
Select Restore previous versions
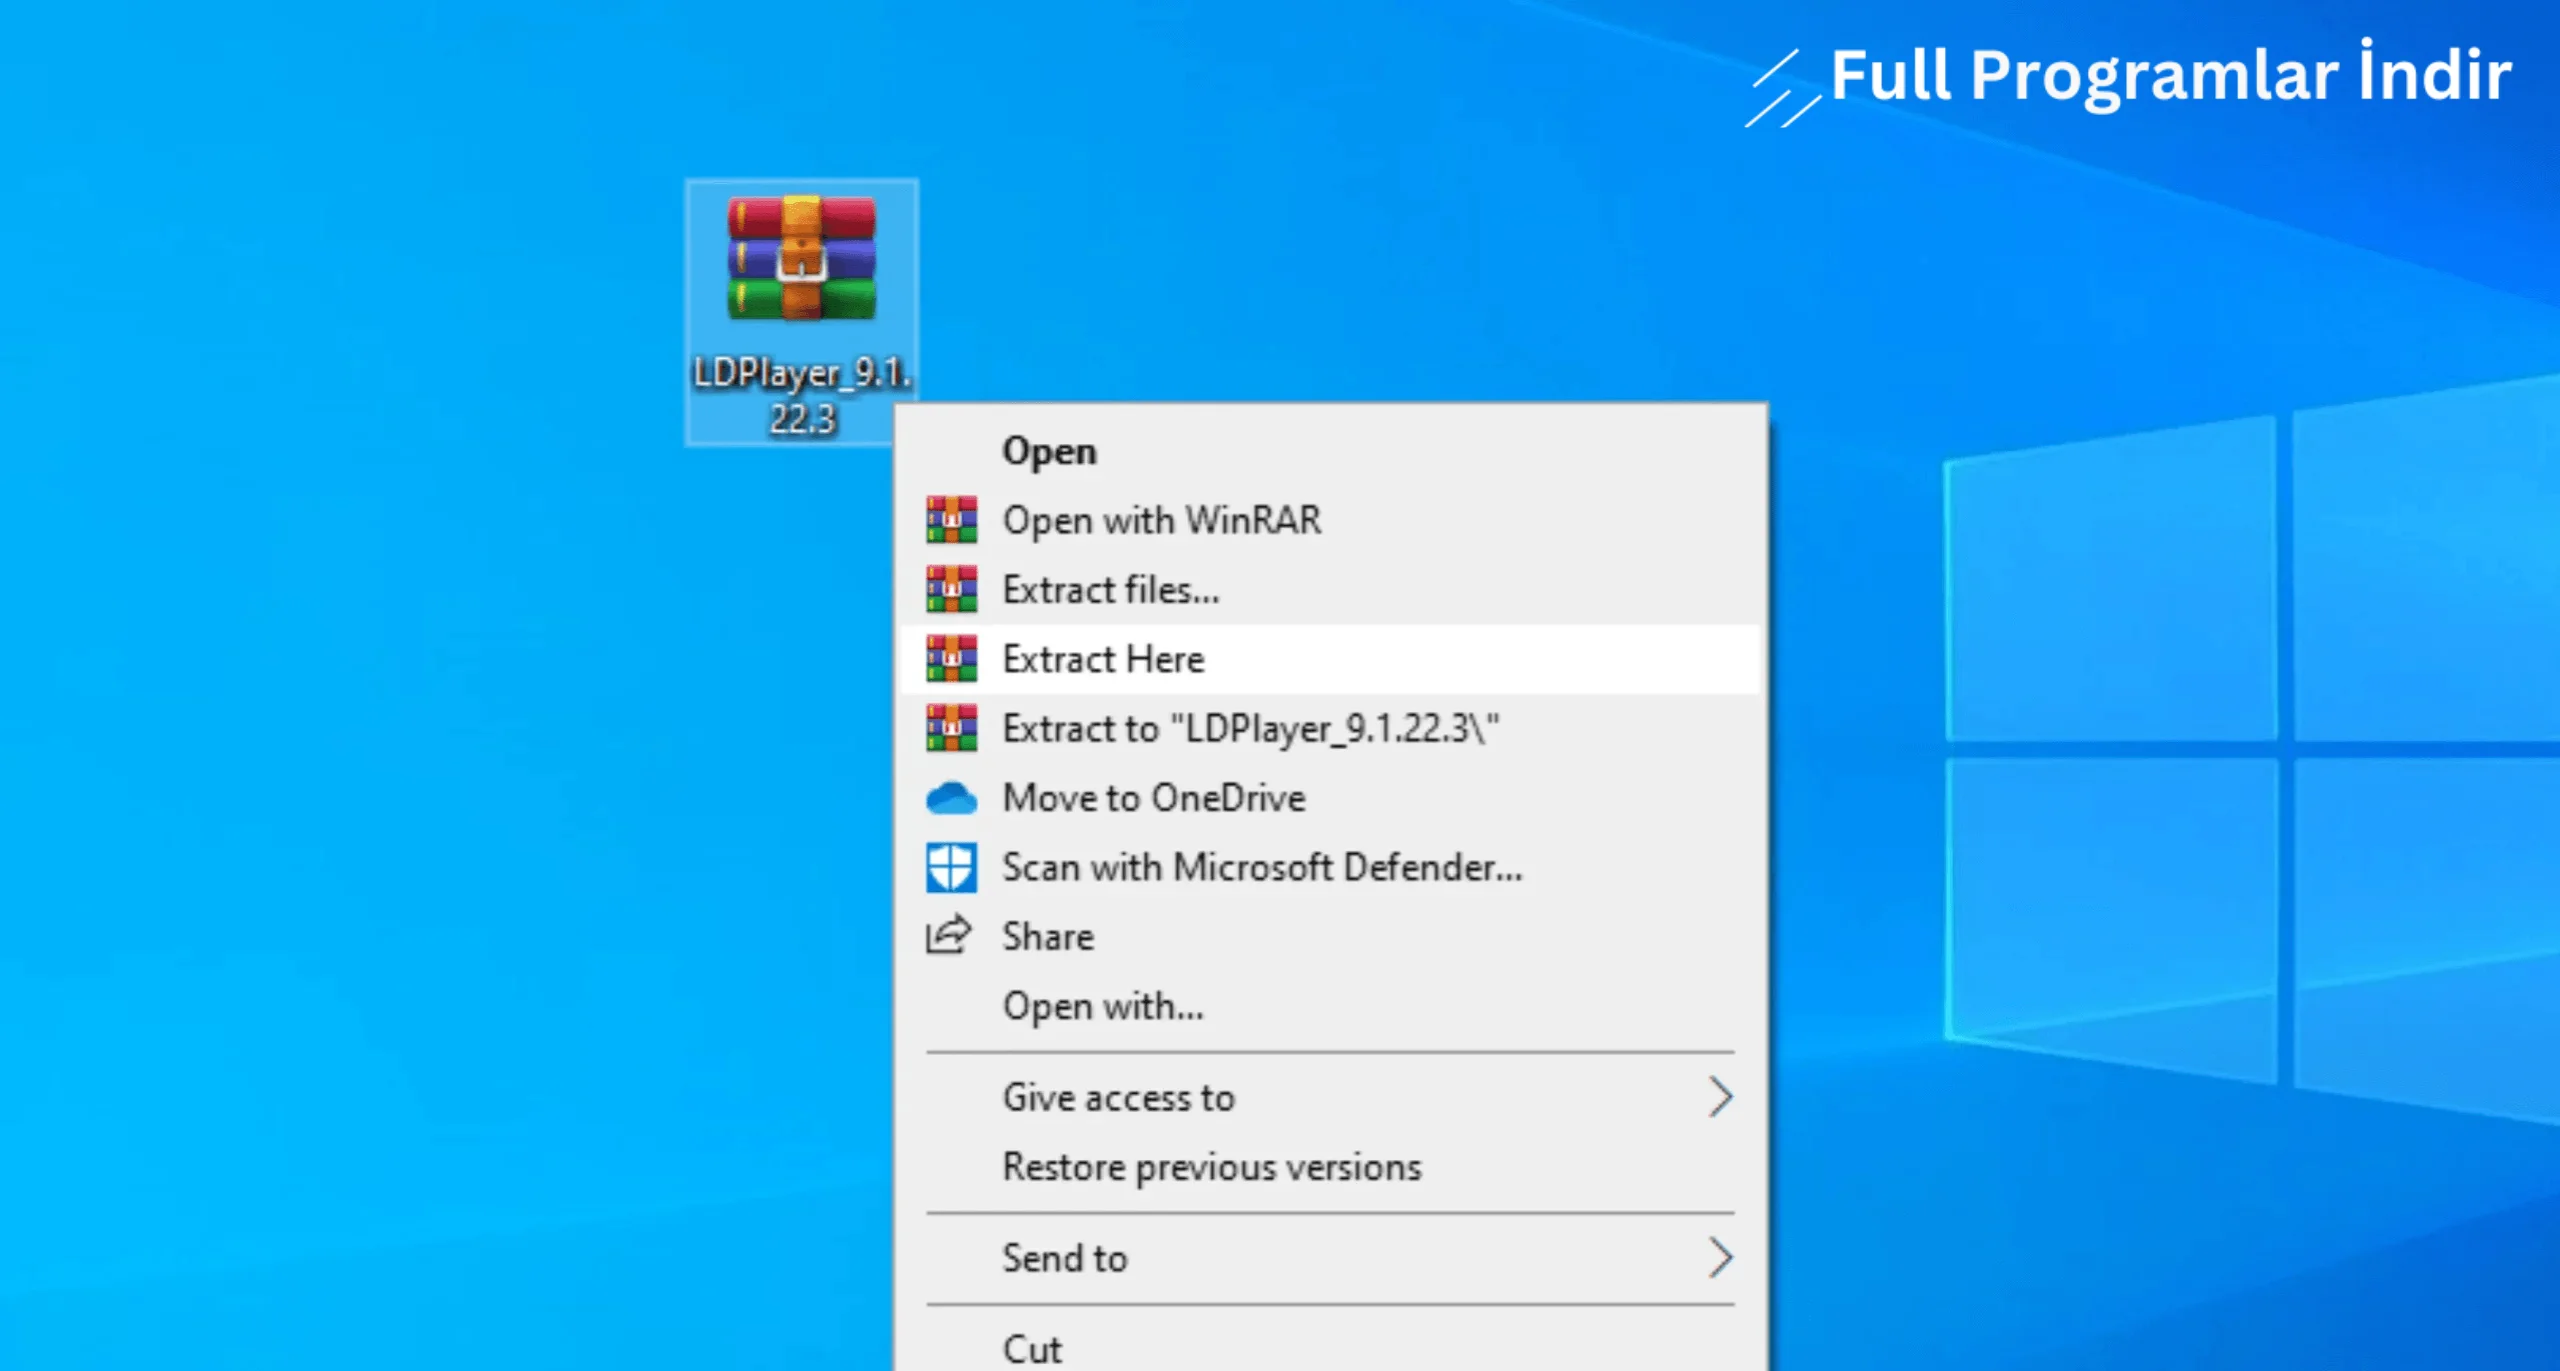point(1330,1167)
